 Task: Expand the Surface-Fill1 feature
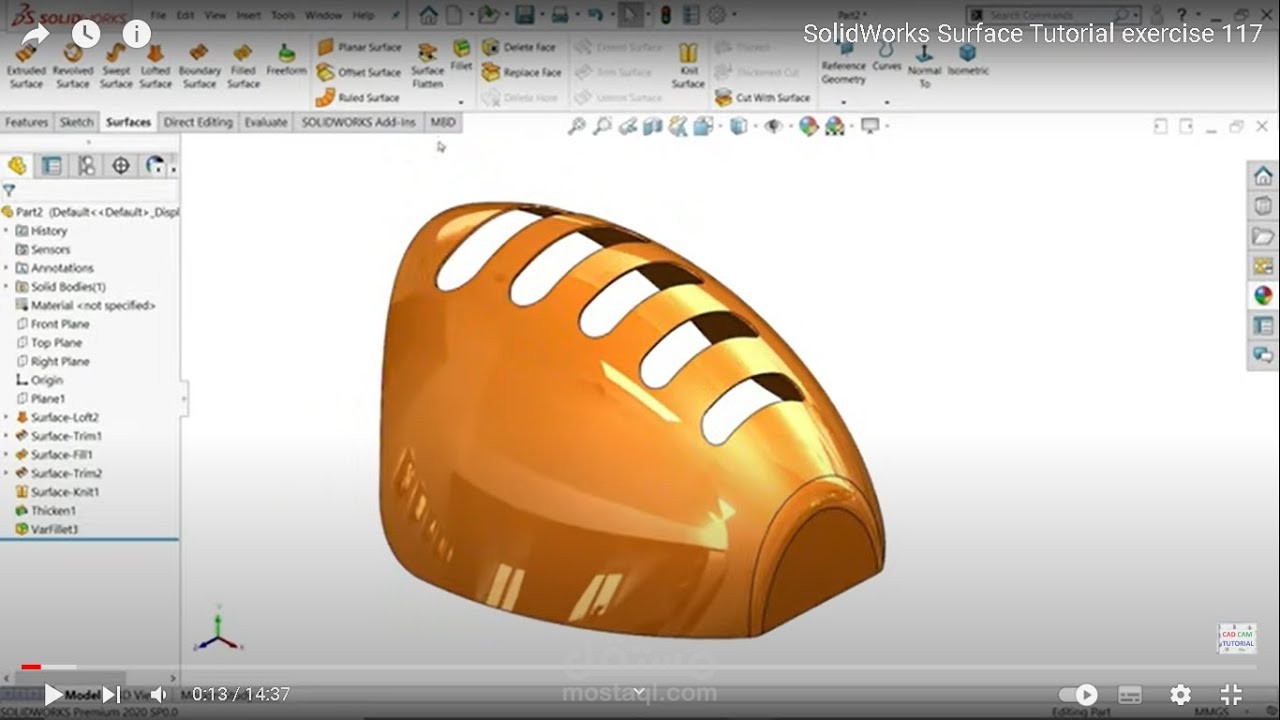point(6,455)
